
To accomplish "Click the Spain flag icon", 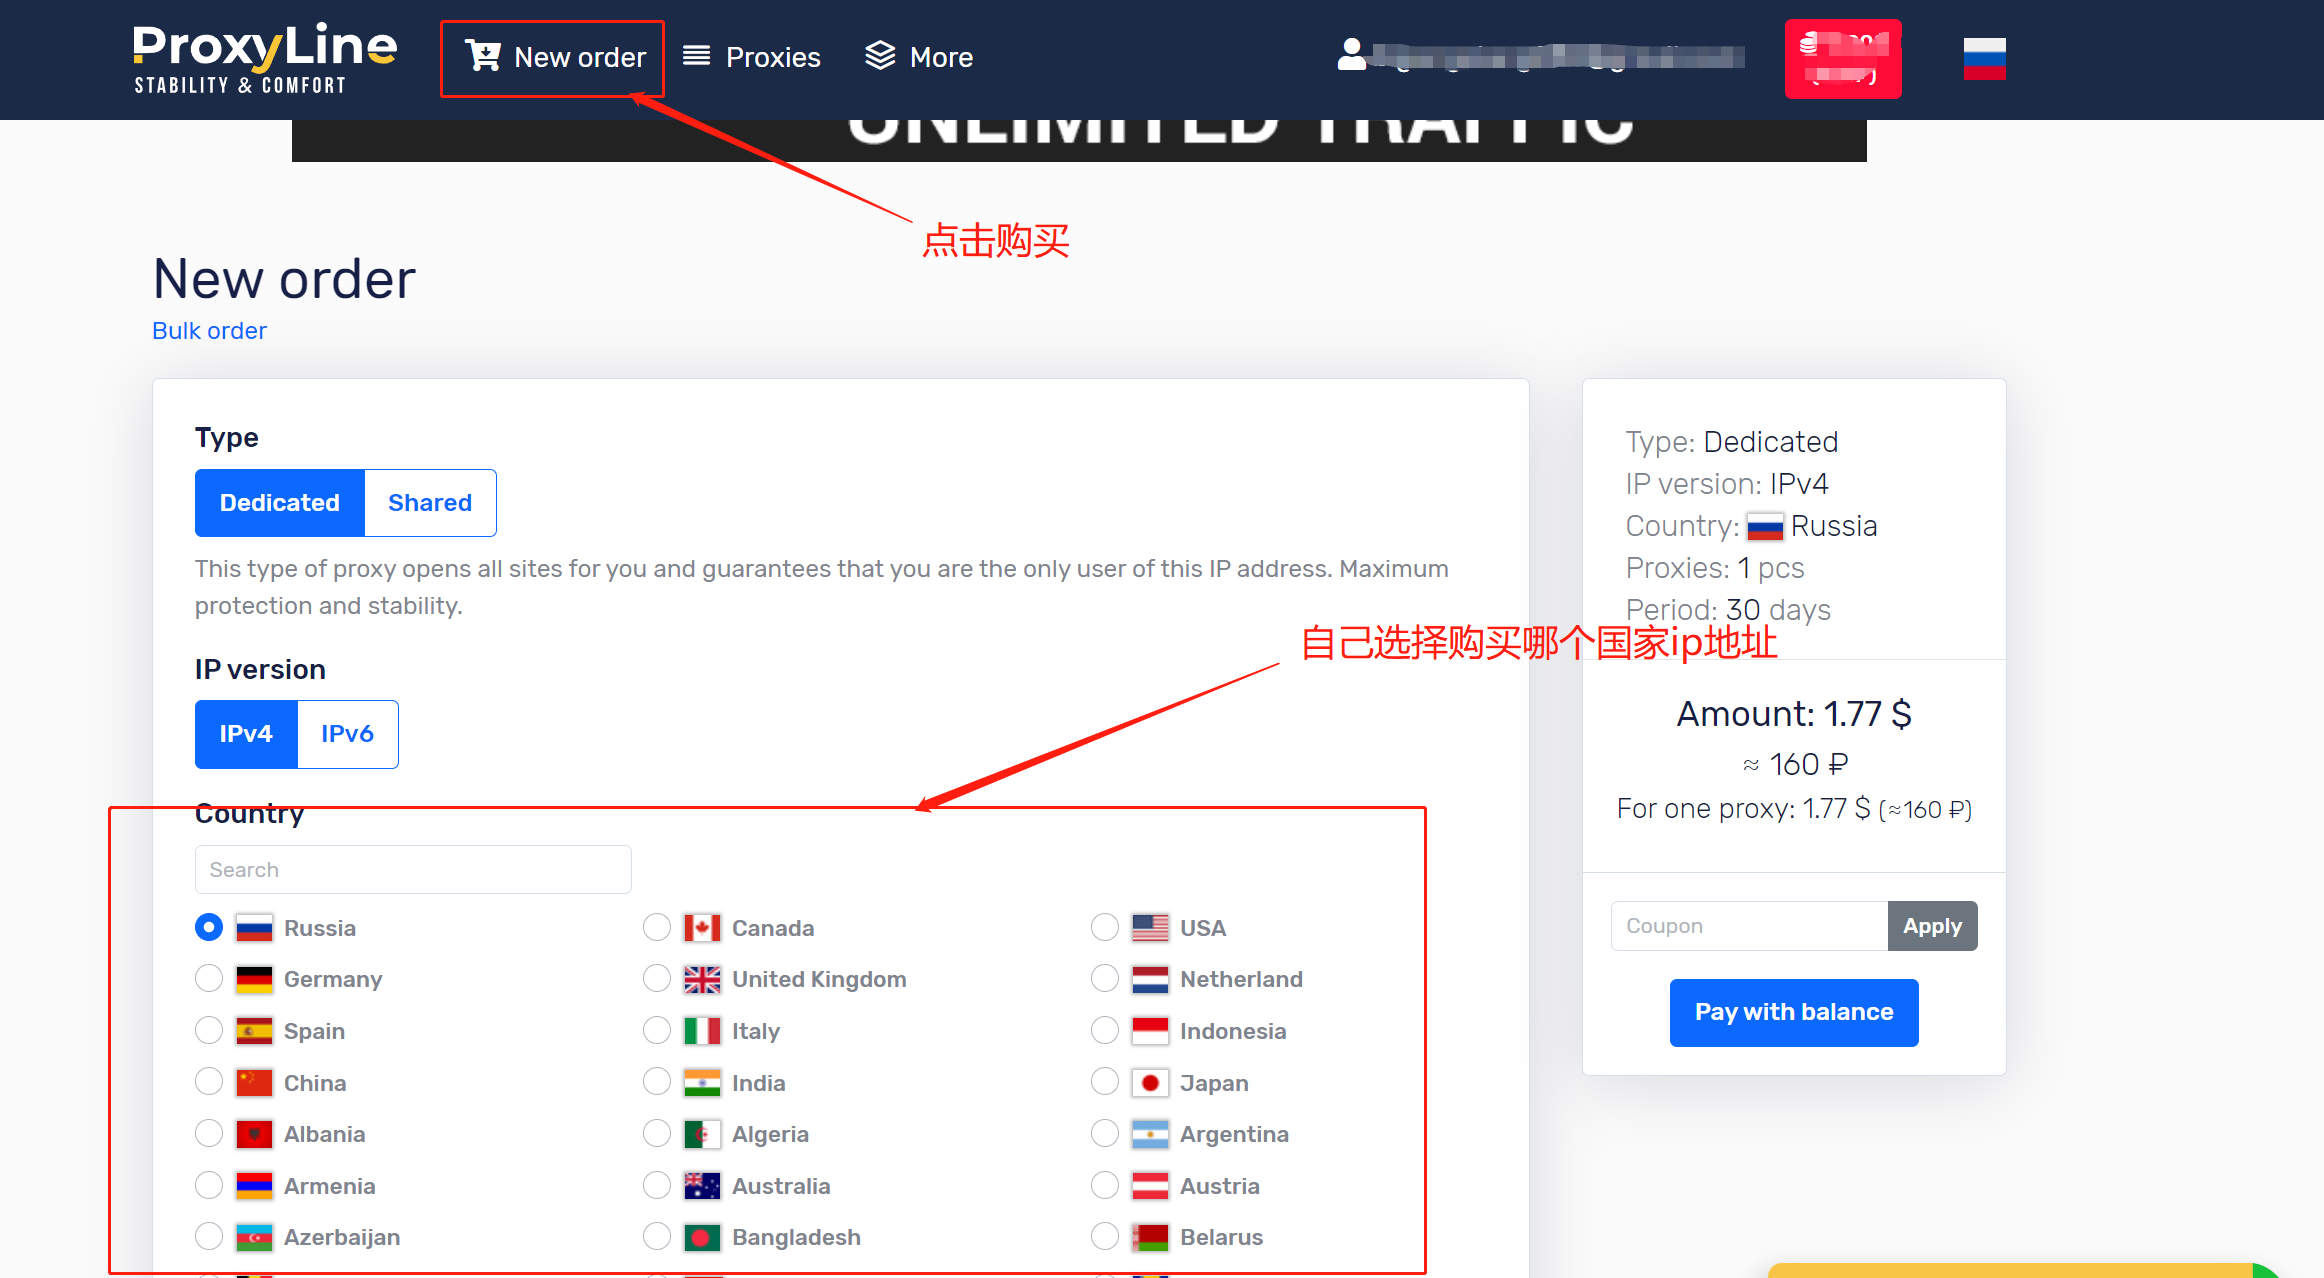I will [254, 1031].
